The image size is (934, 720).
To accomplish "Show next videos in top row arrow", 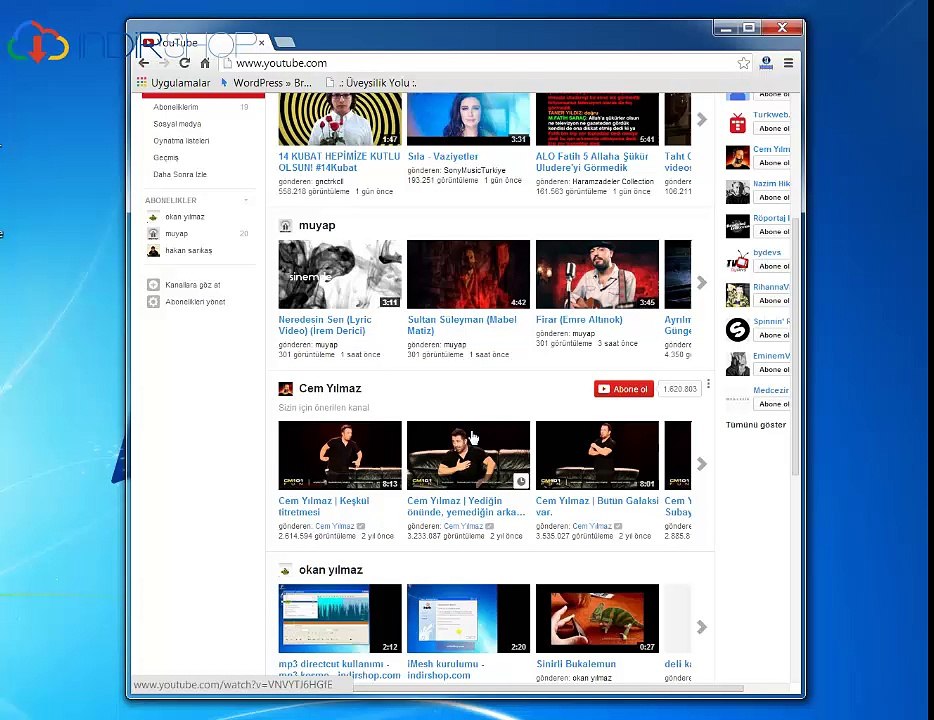I will 702,119.
